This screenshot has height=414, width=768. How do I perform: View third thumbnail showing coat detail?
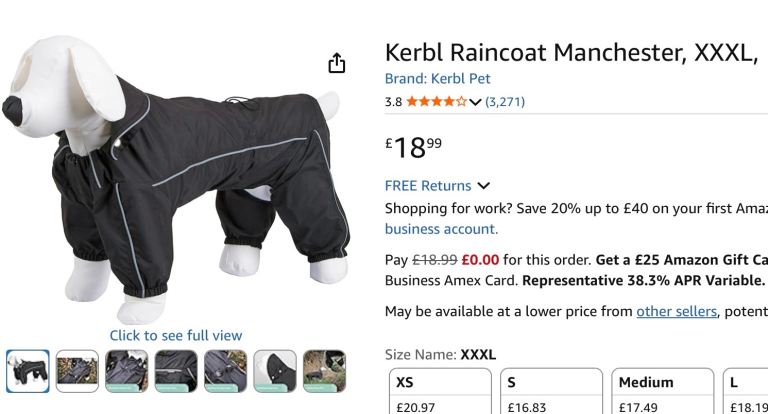tap(127, 371)
